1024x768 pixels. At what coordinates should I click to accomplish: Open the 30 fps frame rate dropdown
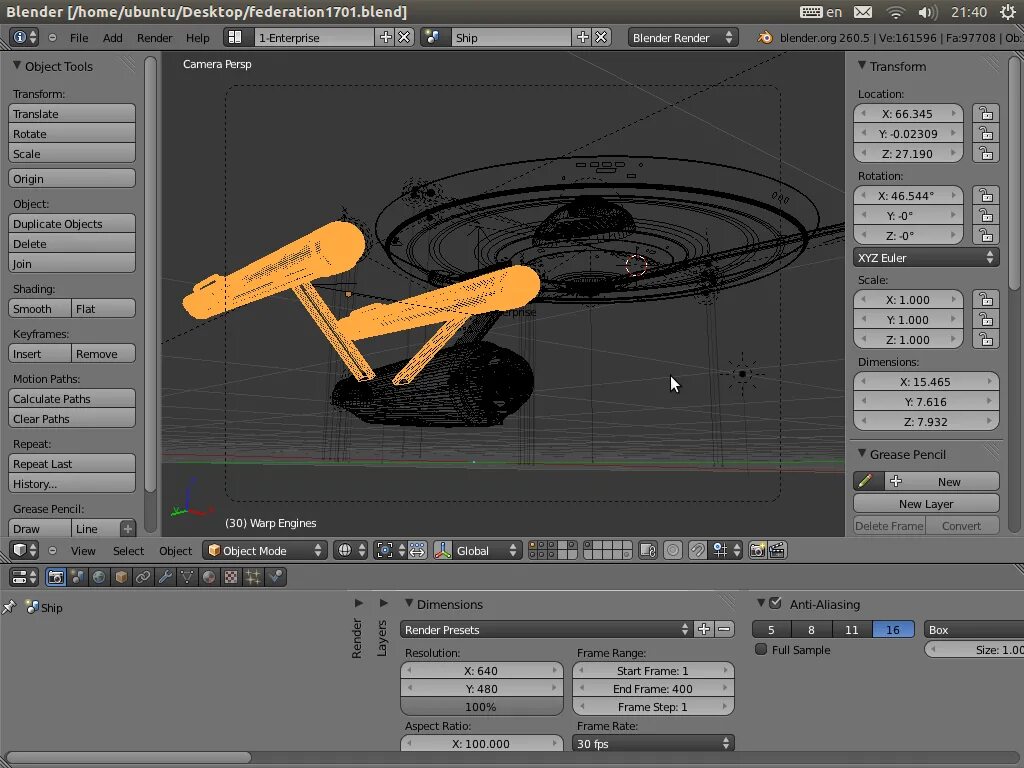pos(653,743)
